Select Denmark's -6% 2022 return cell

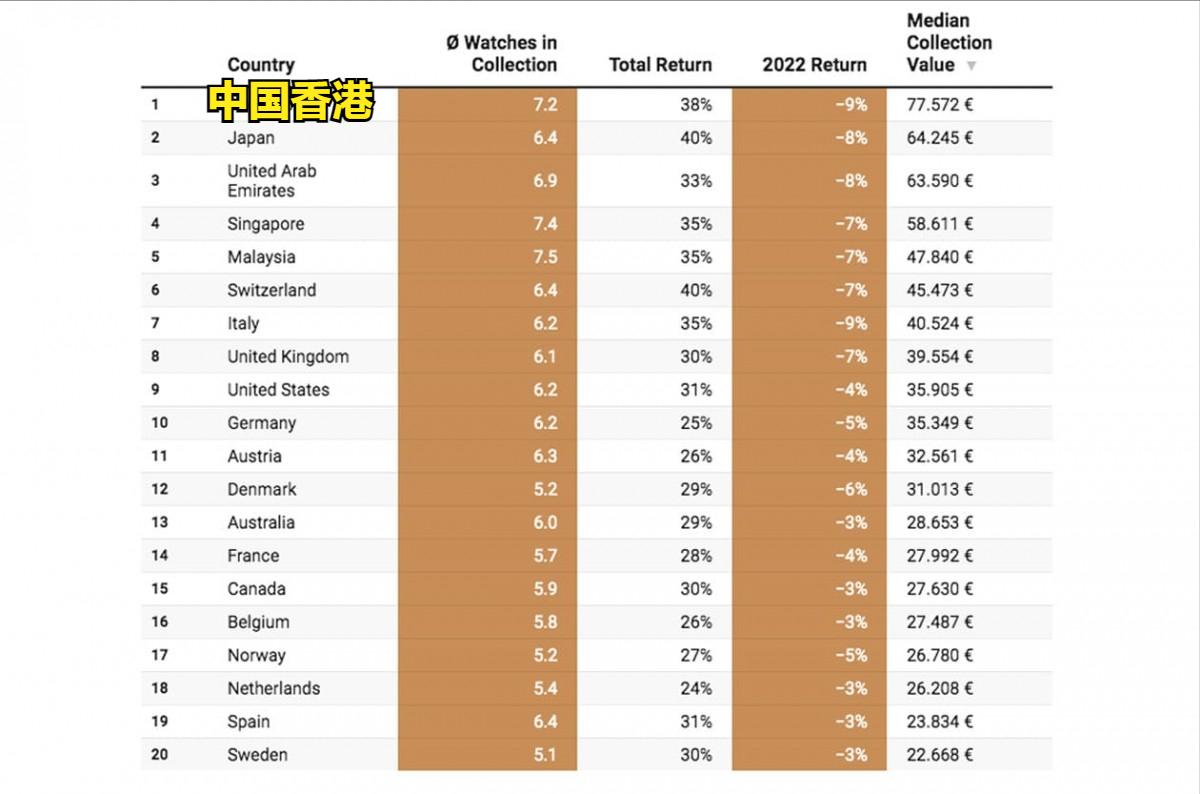tap(851, 489)
